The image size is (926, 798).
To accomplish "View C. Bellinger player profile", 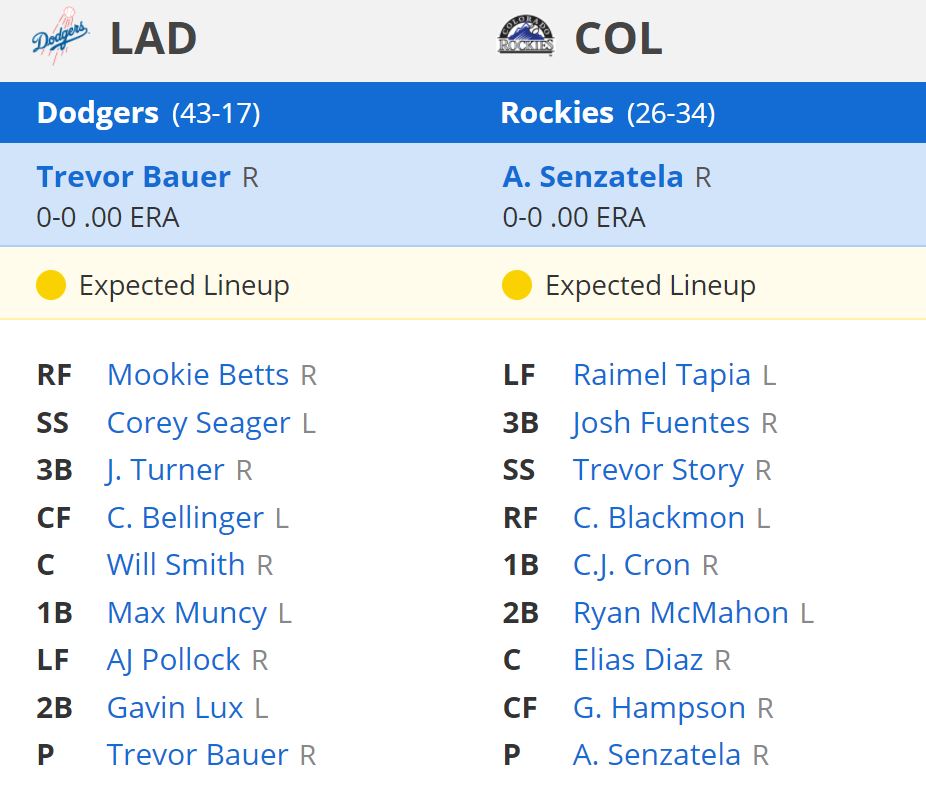I will coord(185,518).
